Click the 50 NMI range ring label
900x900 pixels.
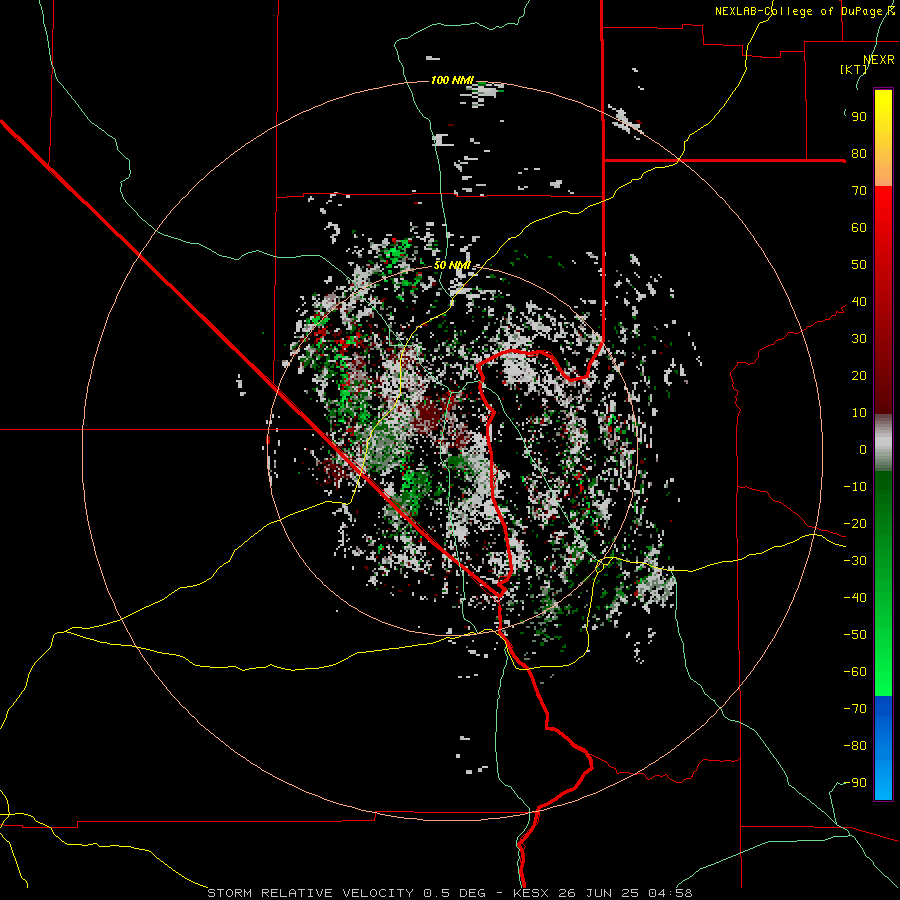452,265
